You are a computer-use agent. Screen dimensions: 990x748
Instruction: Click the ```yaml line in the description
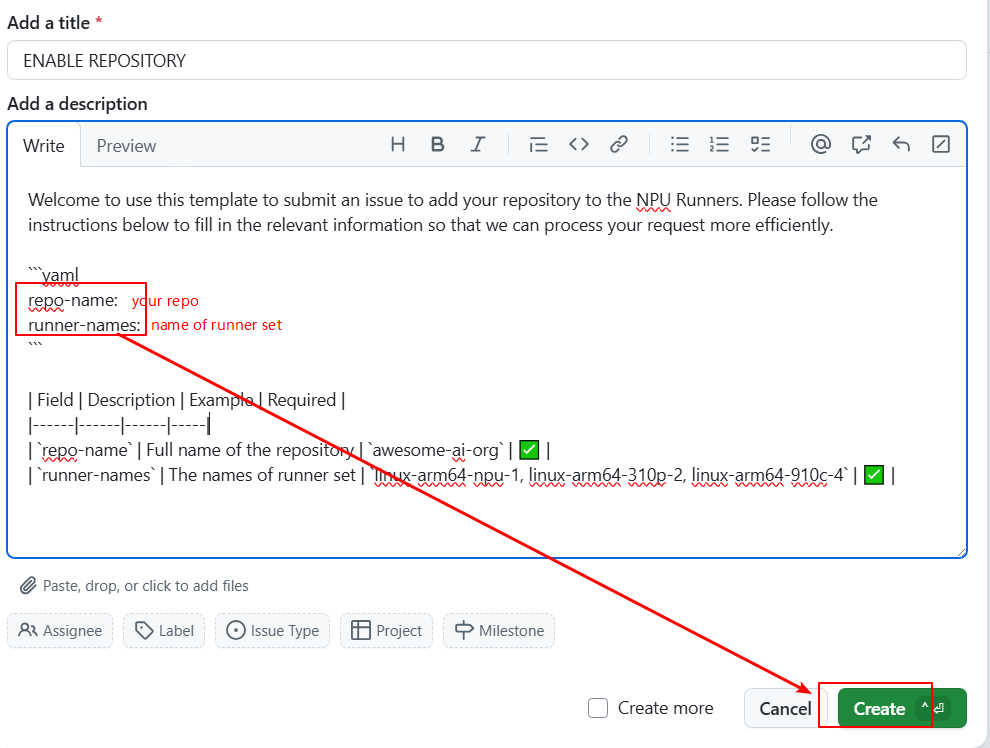54,275
